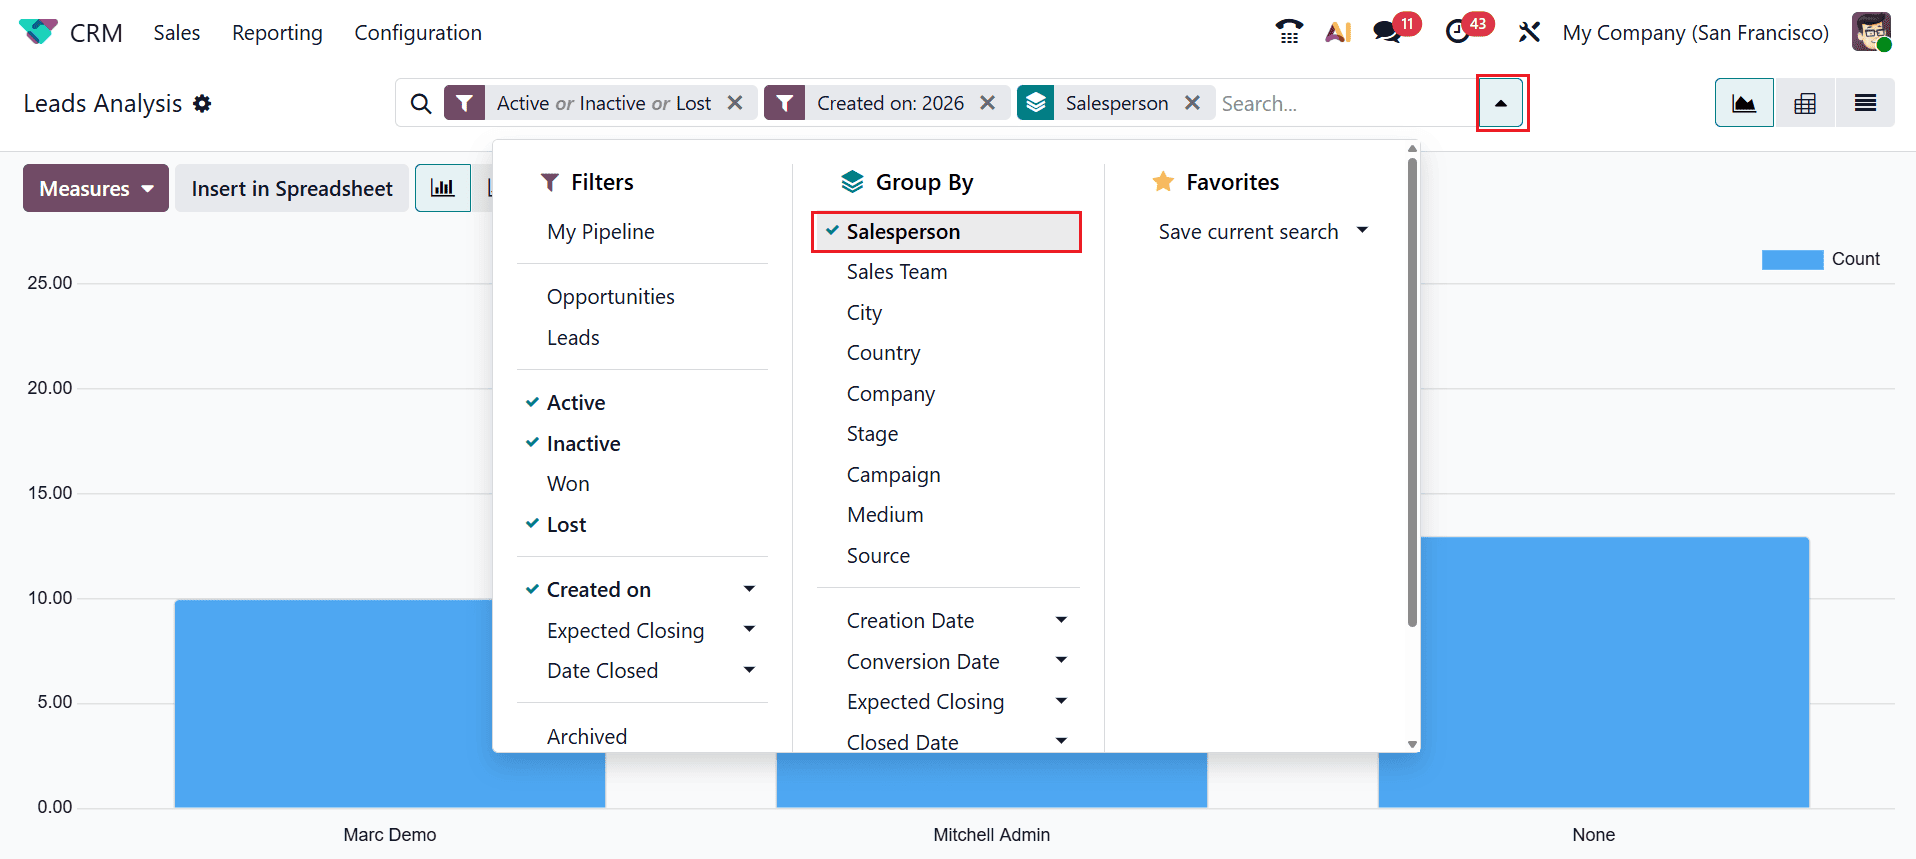
Task: Expand Creation Date group by options
Action: click(x=1061, y=620)
